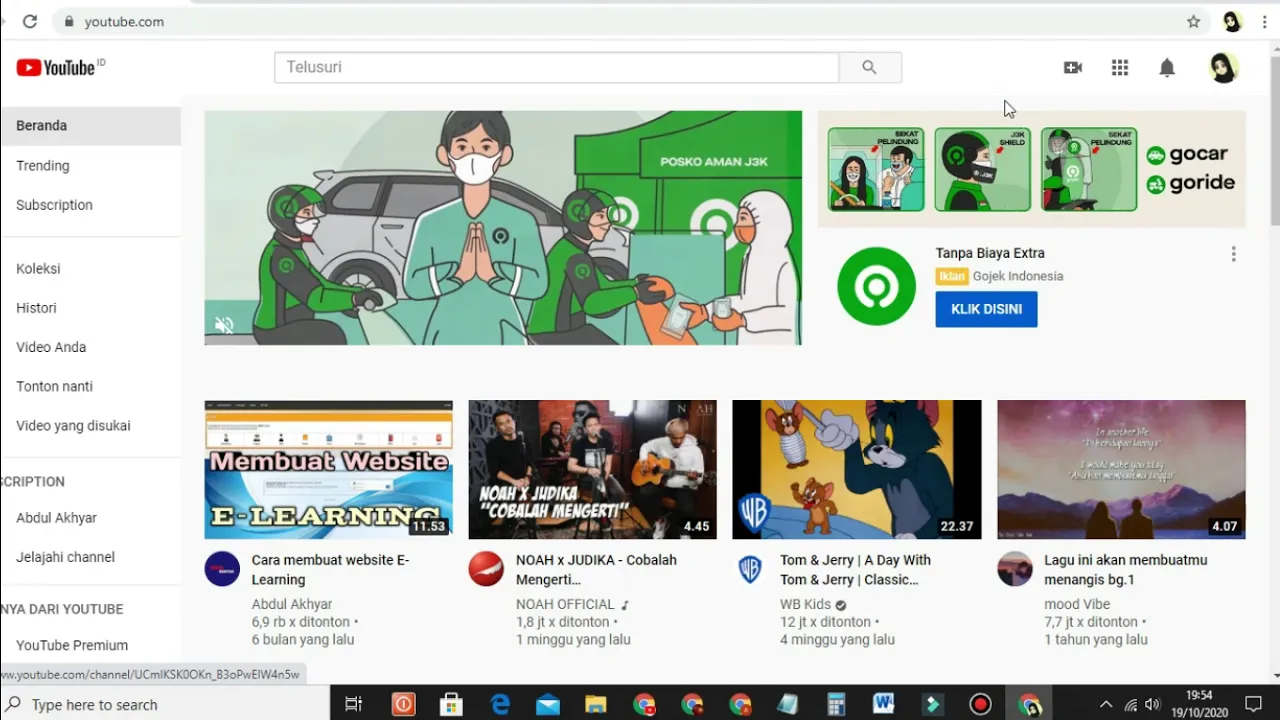Click the WB Kids channel name
The width and height of the screenshot is (1280, 720).
tap(805, 604)
